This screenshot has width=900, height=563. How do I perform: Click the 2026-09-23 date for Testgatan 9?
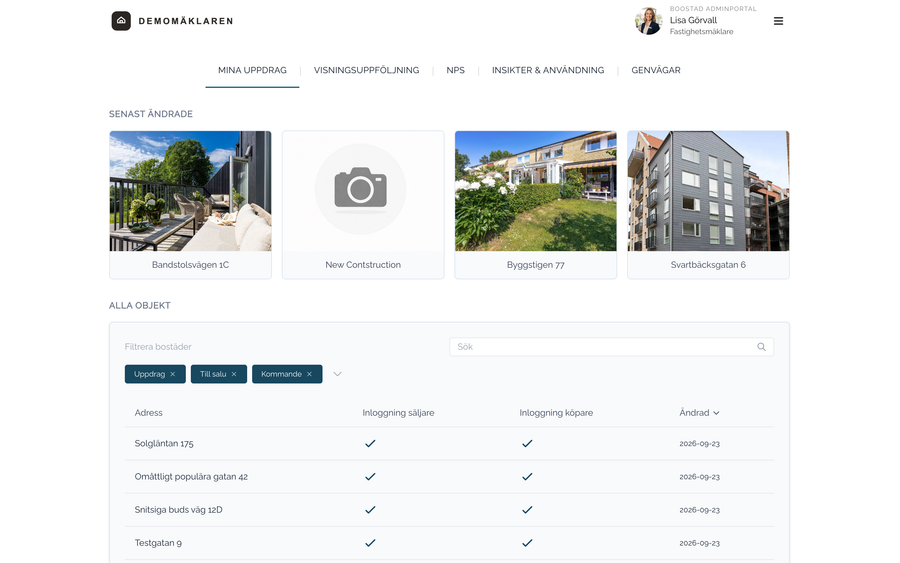(x=700, y=543)
